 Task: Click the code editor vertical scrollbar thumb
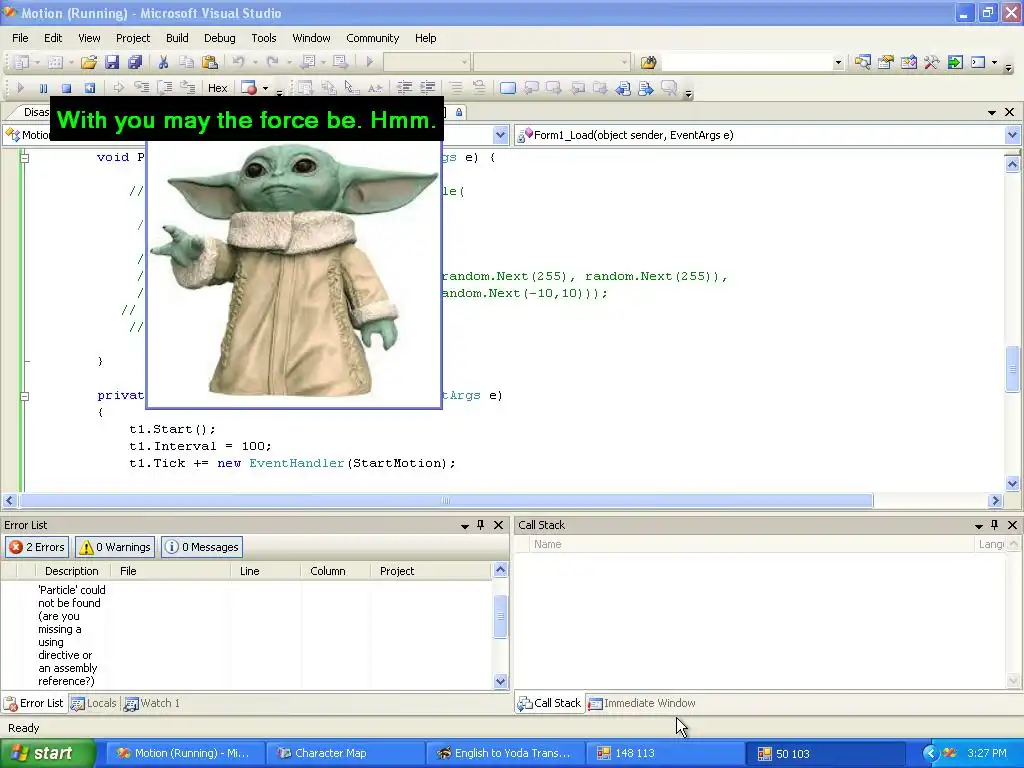tap(1012, 369)
